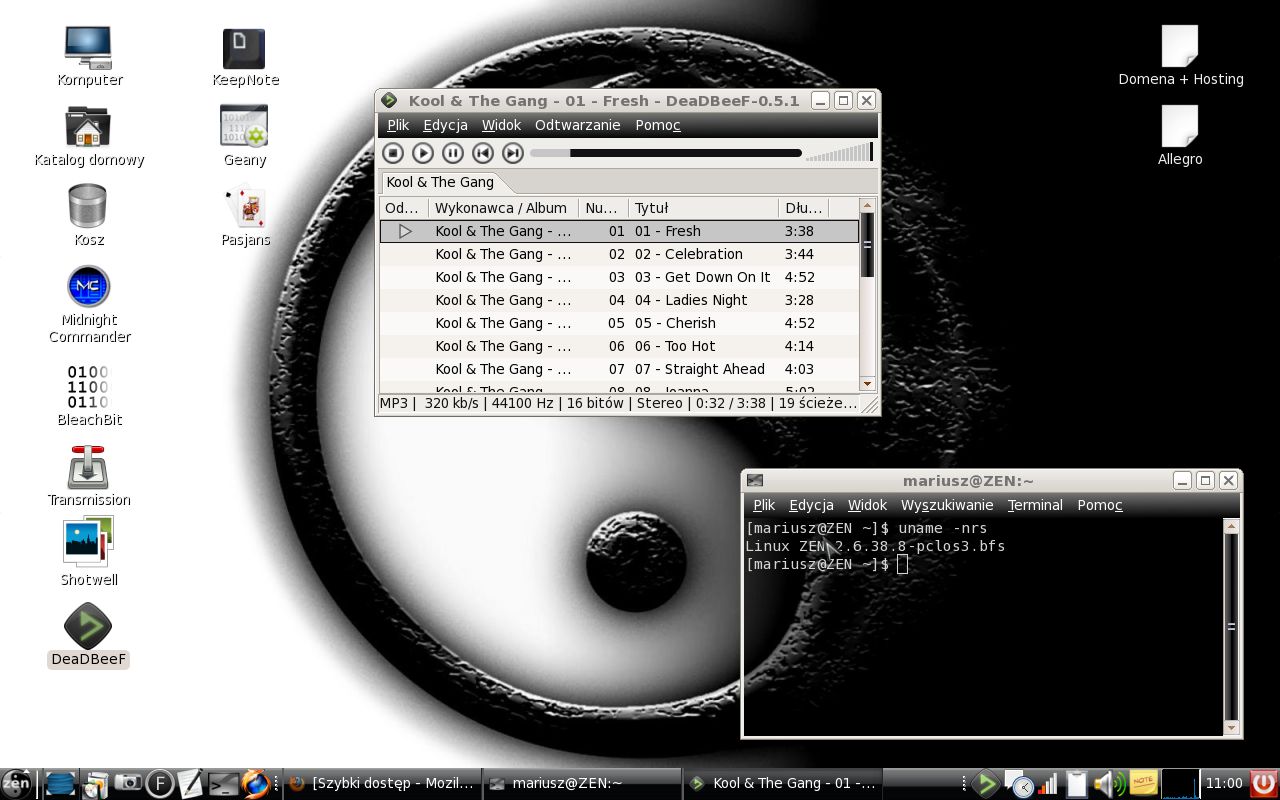Click the DeaDBeeF volume bar

(839, 153)
